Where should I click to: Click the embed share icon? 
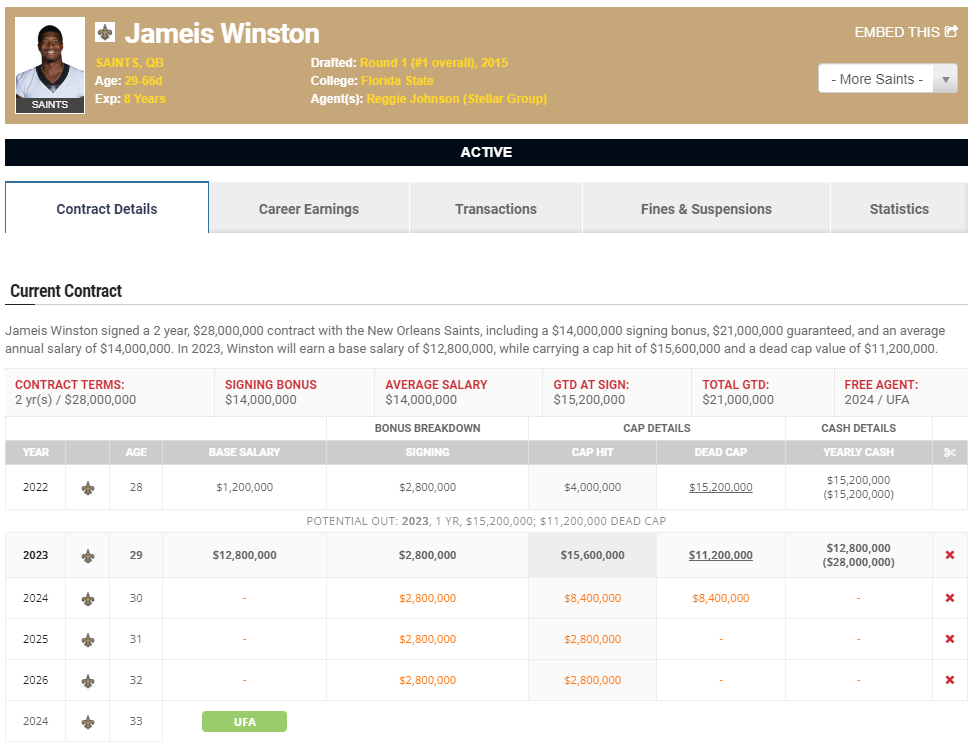point(951,32)
